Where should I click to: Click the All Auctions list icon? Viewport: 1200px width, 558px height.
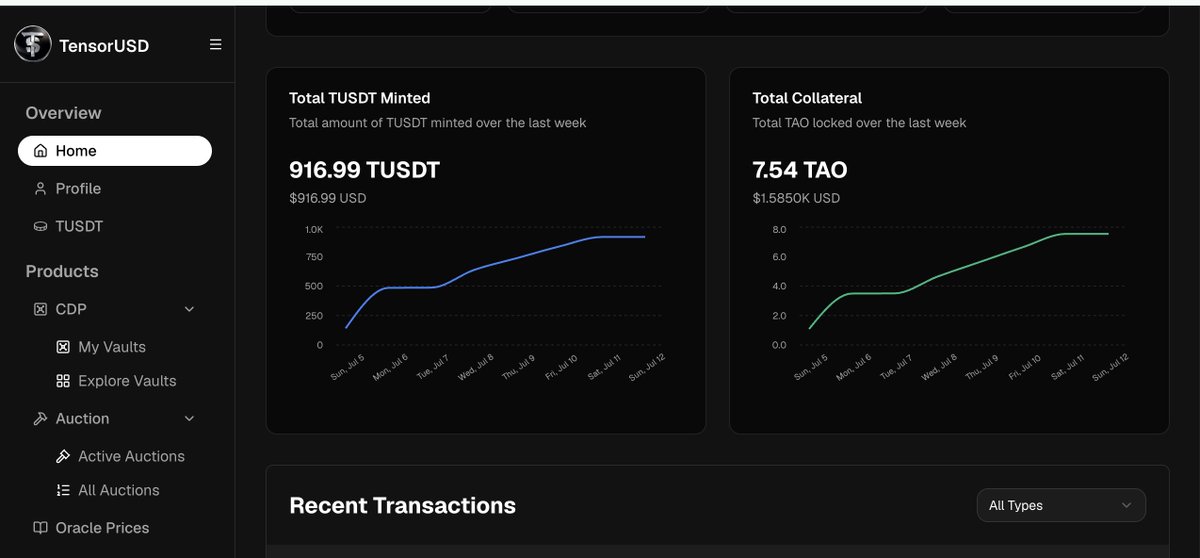coord(62,490)
